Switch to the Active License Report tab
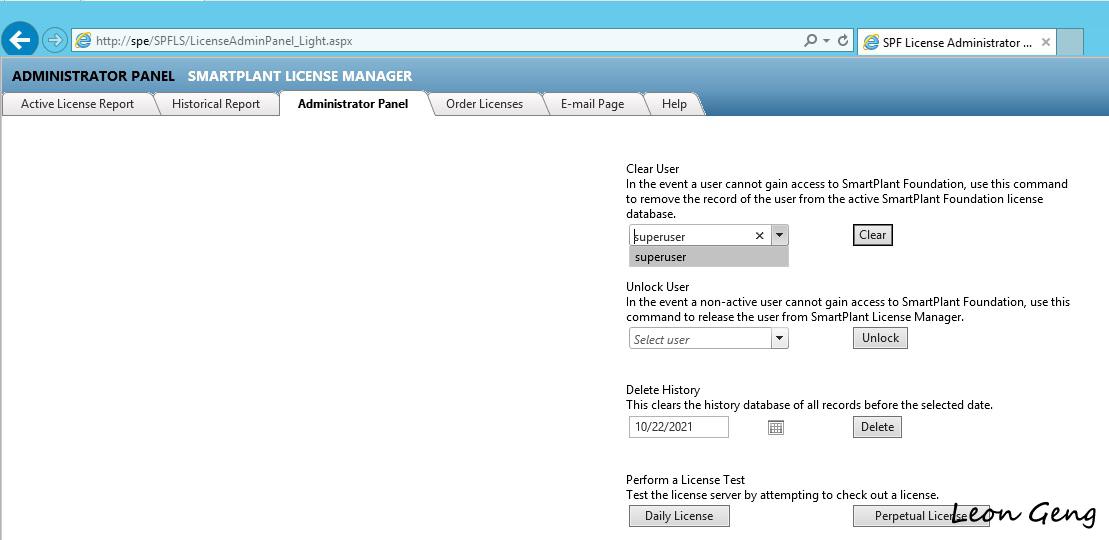 [x=77, y=104]
